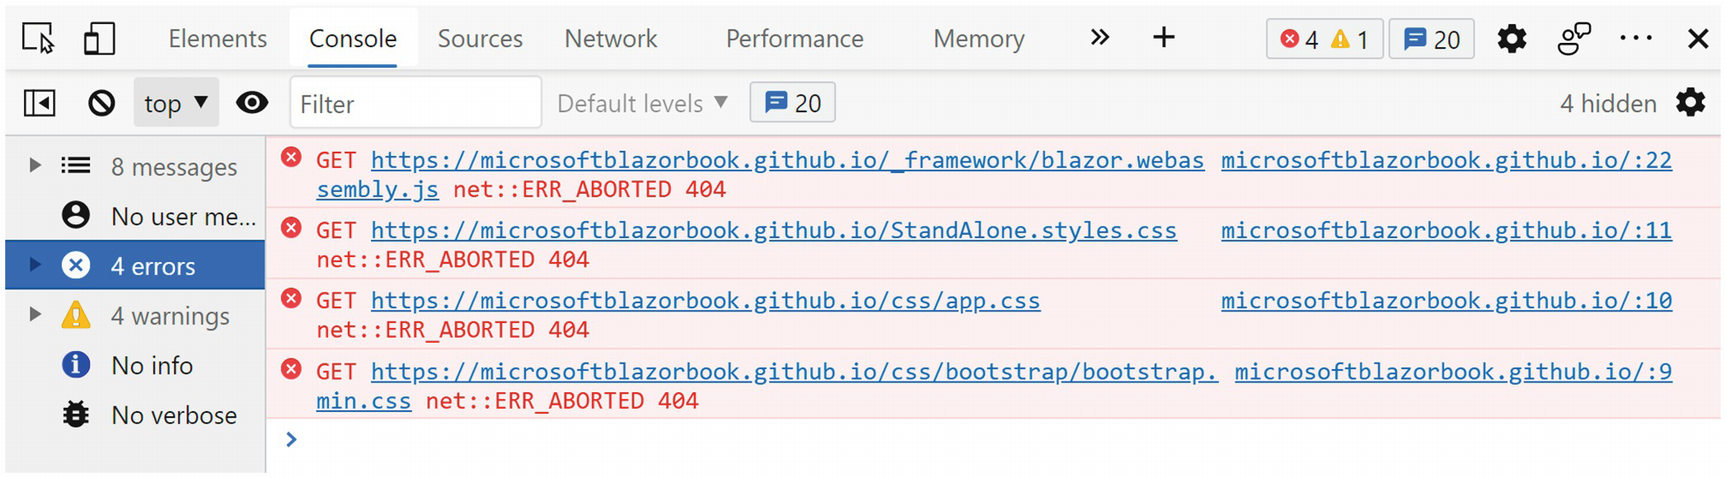Screen dimensions: 1726x478
Task: Click the 20 issues button in filter bar
Action: 792,103
